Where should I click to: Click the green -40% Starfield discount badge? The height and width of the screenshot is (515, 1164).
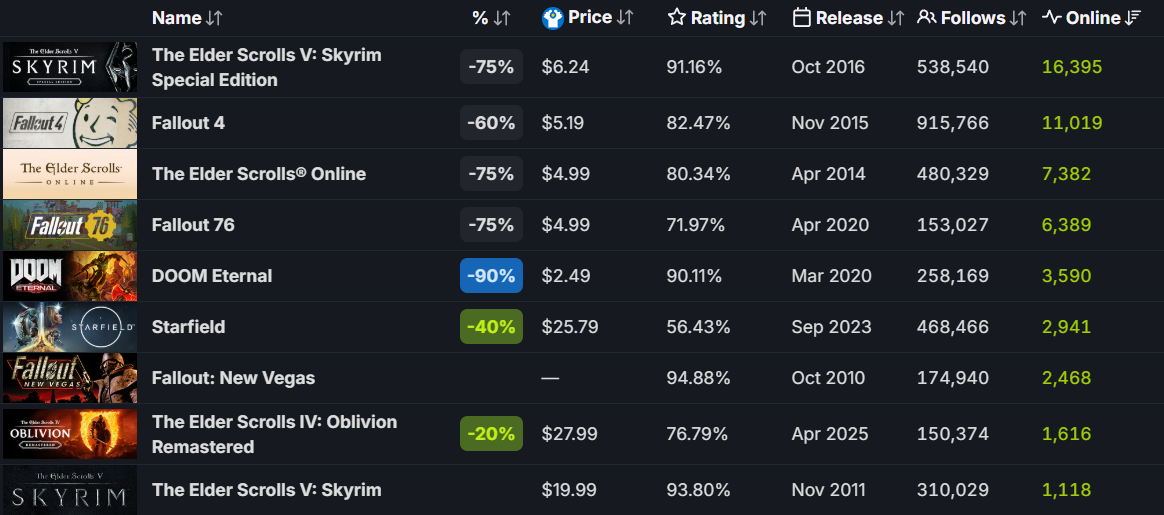click(x=491, y=327)
